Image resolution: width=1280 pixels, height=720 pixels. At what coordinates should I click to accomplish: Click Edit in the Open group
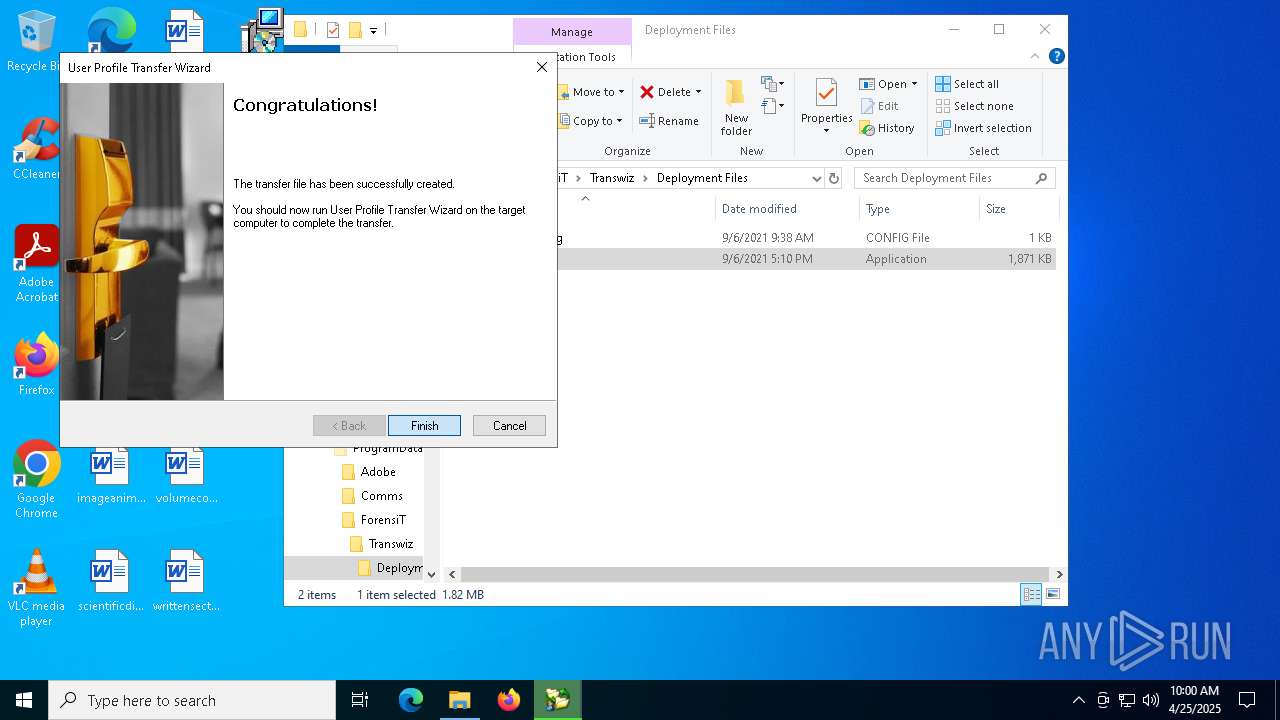click(x=879, y=106)
